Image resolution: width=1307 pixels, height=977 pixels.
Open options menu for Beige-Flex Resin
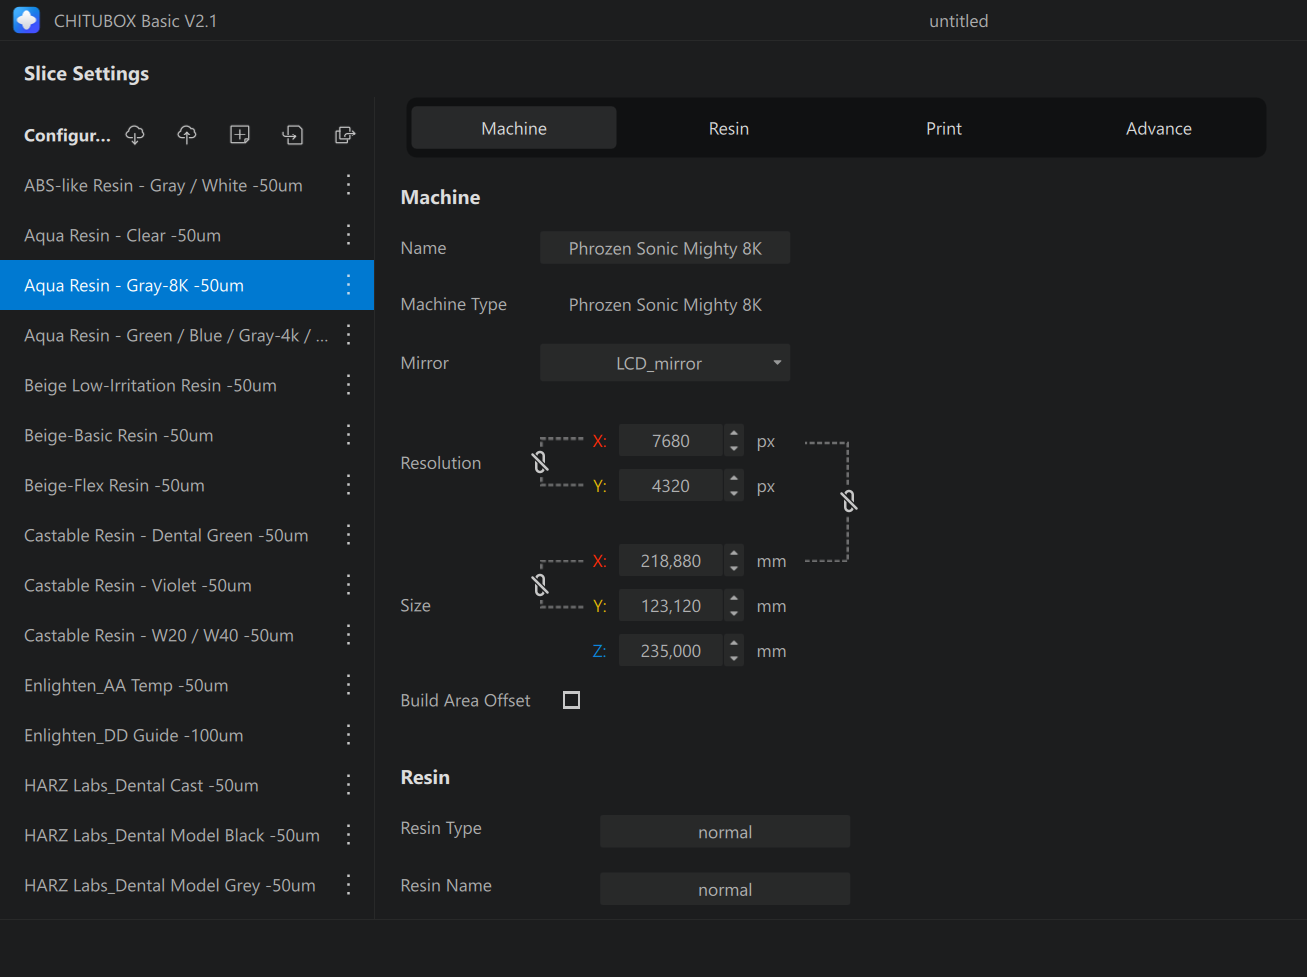[x=348, y=485]
